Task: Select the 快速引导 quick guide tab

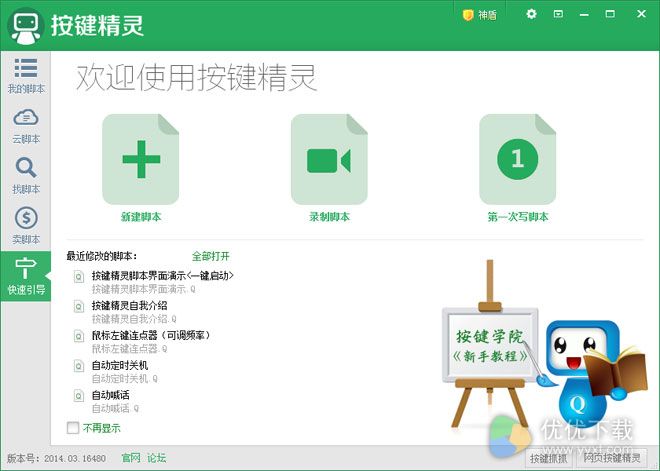Action: click(x=26, y=276)
